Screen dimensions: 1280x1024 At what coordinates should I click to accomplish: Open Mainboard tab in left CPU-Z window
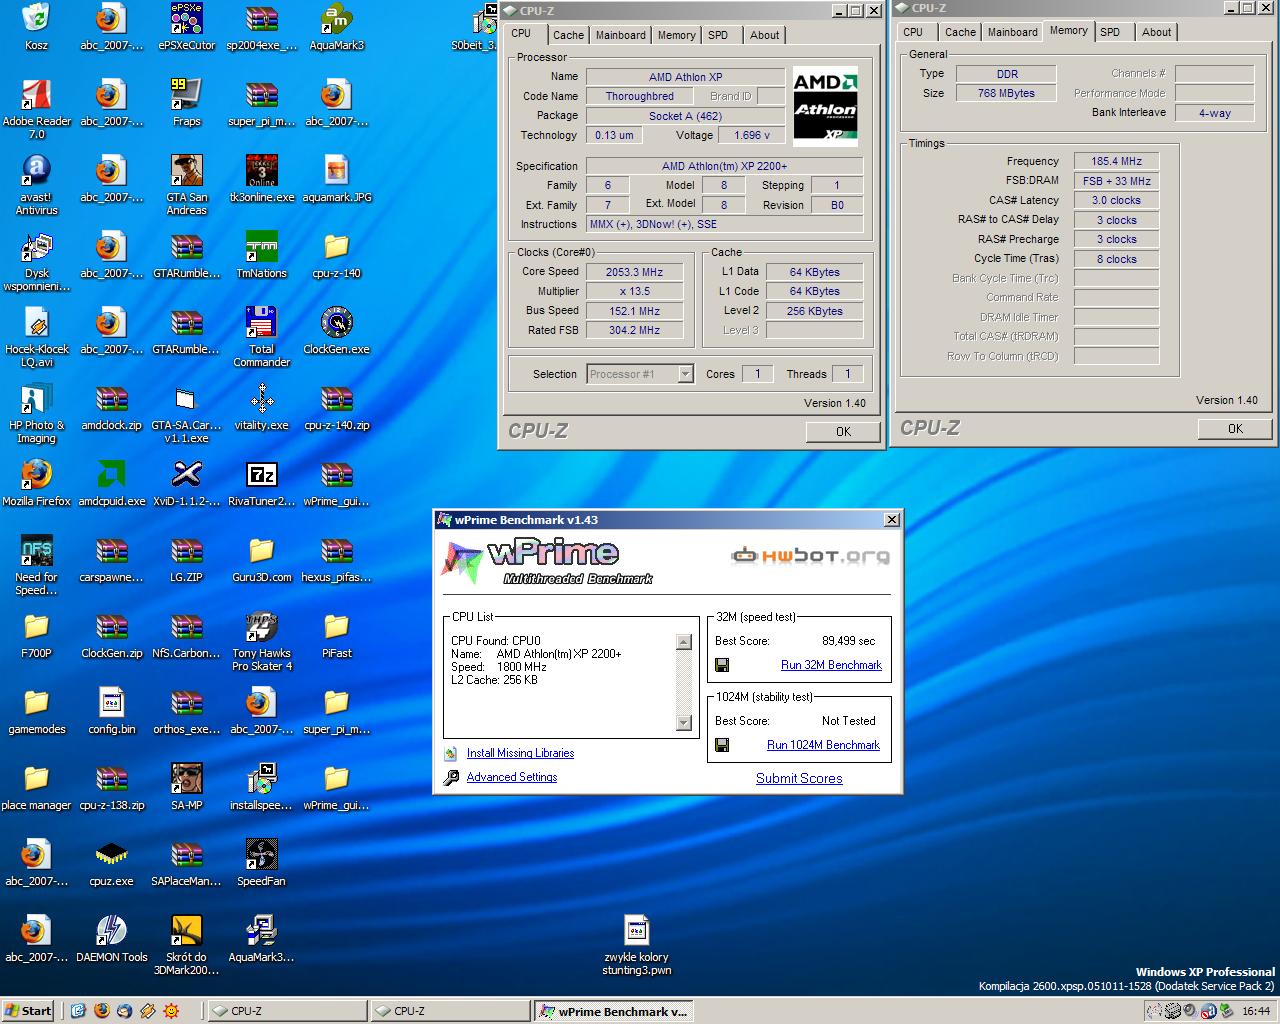pos(620,35)
